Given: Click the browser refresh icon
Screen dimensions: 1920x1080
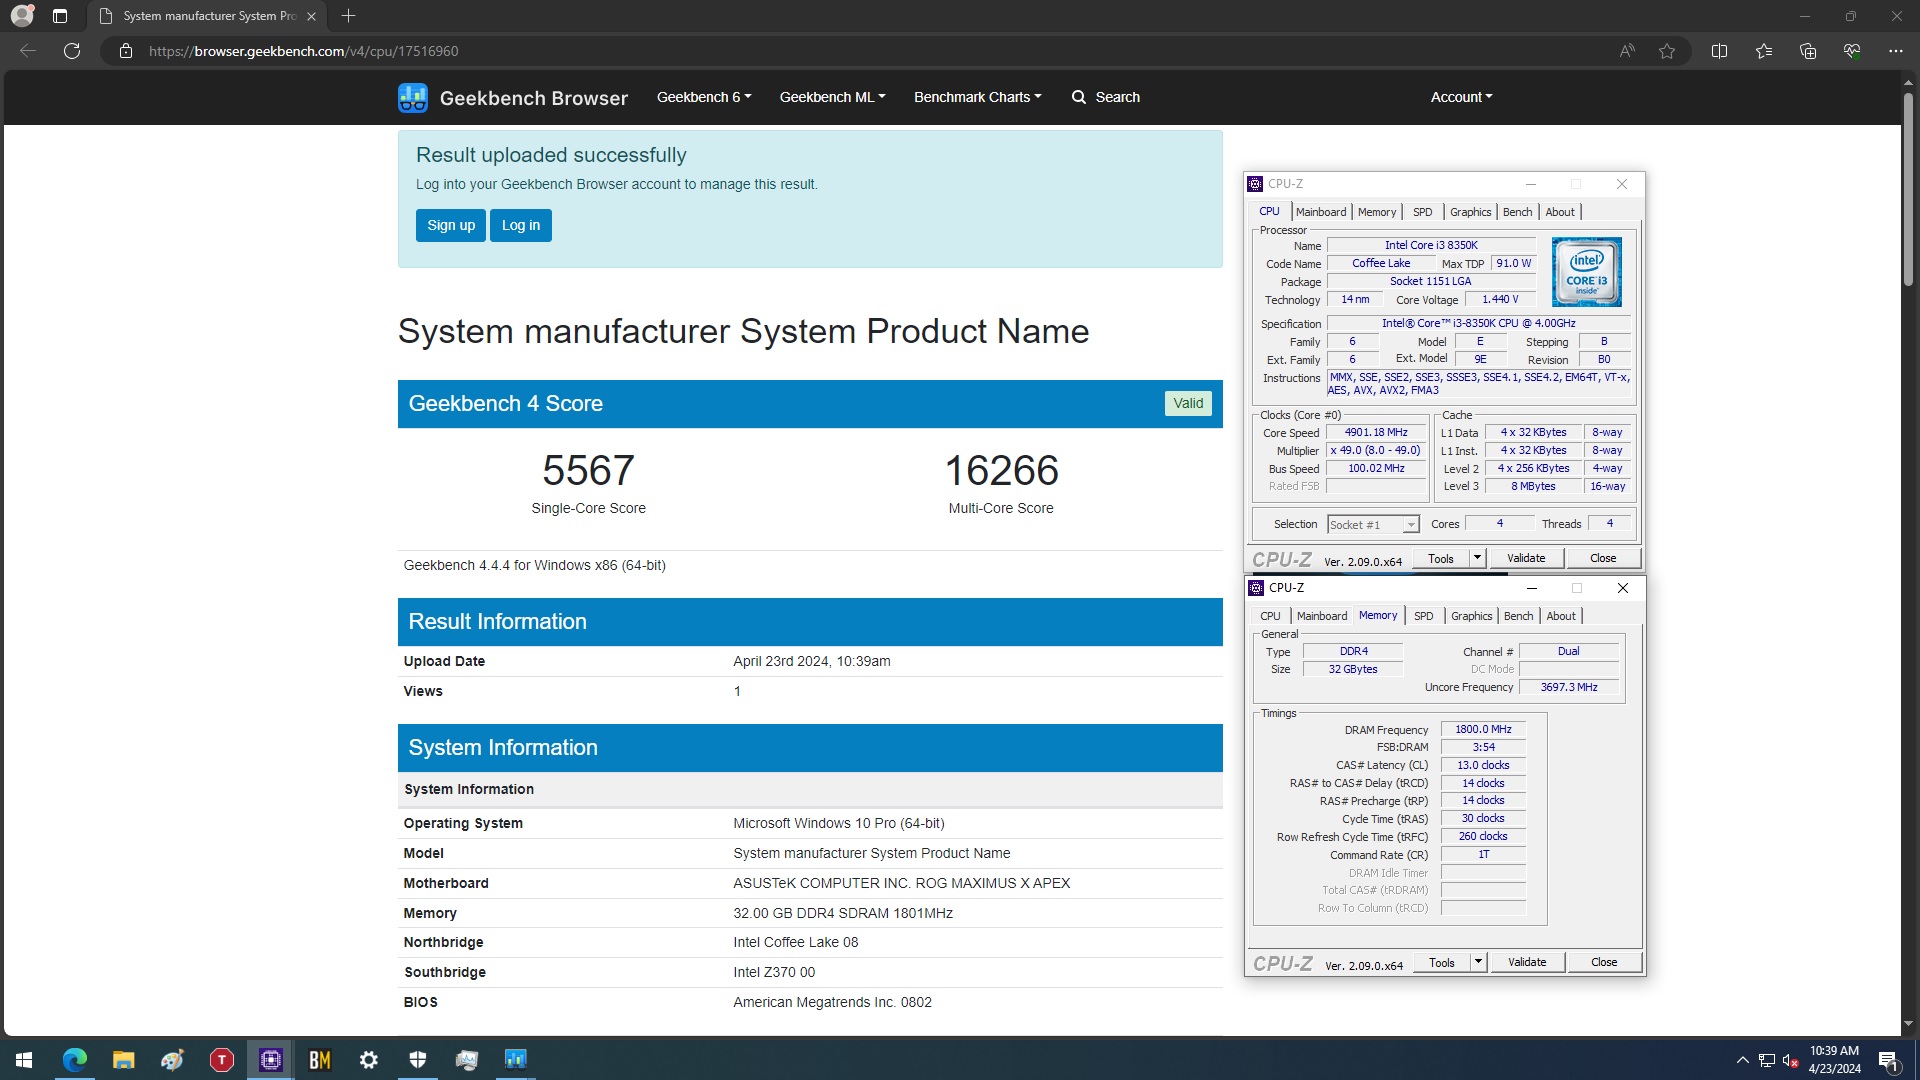Looking at the screenshot, I should tap(72, 51).
